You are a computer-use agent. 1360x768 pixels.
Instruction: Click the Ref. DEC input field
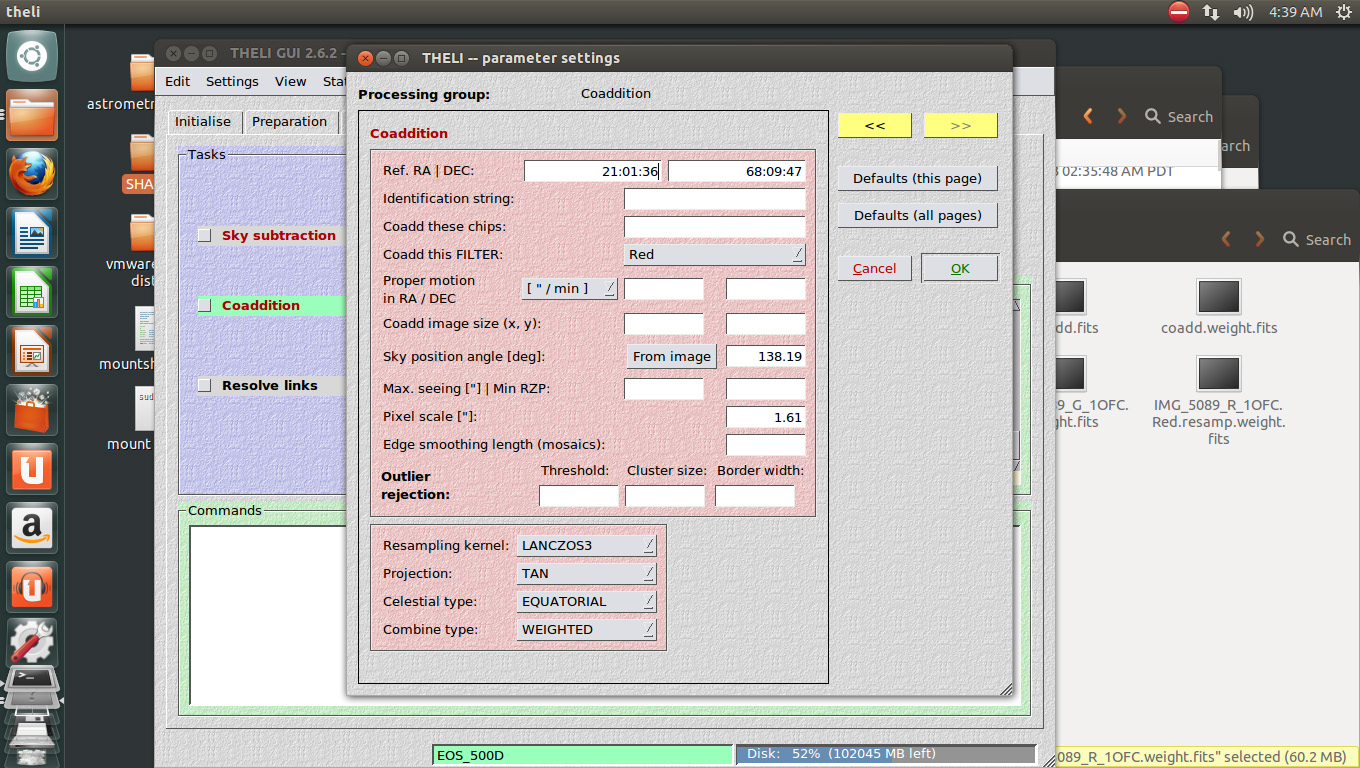pyautogui.click(x=737, y=171)
